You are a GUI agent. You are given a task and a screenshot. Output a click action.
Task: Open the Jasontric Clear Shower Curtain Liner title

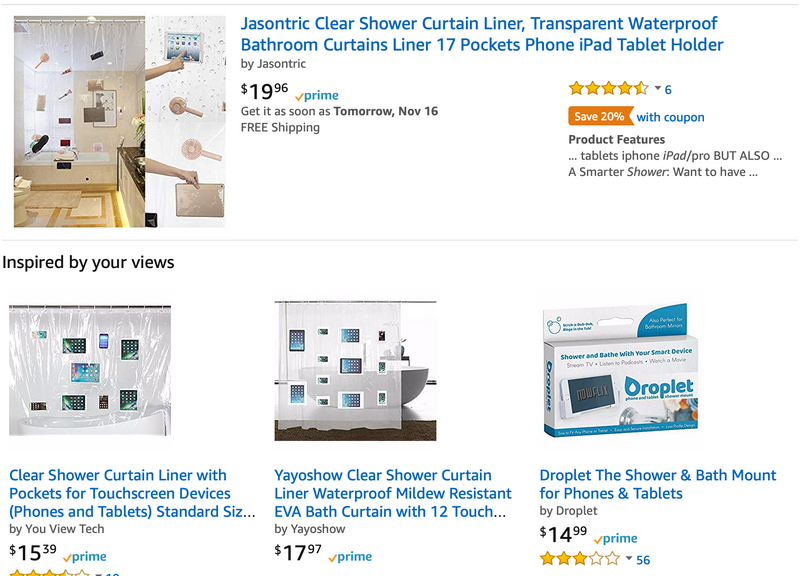tap(481, 34)
